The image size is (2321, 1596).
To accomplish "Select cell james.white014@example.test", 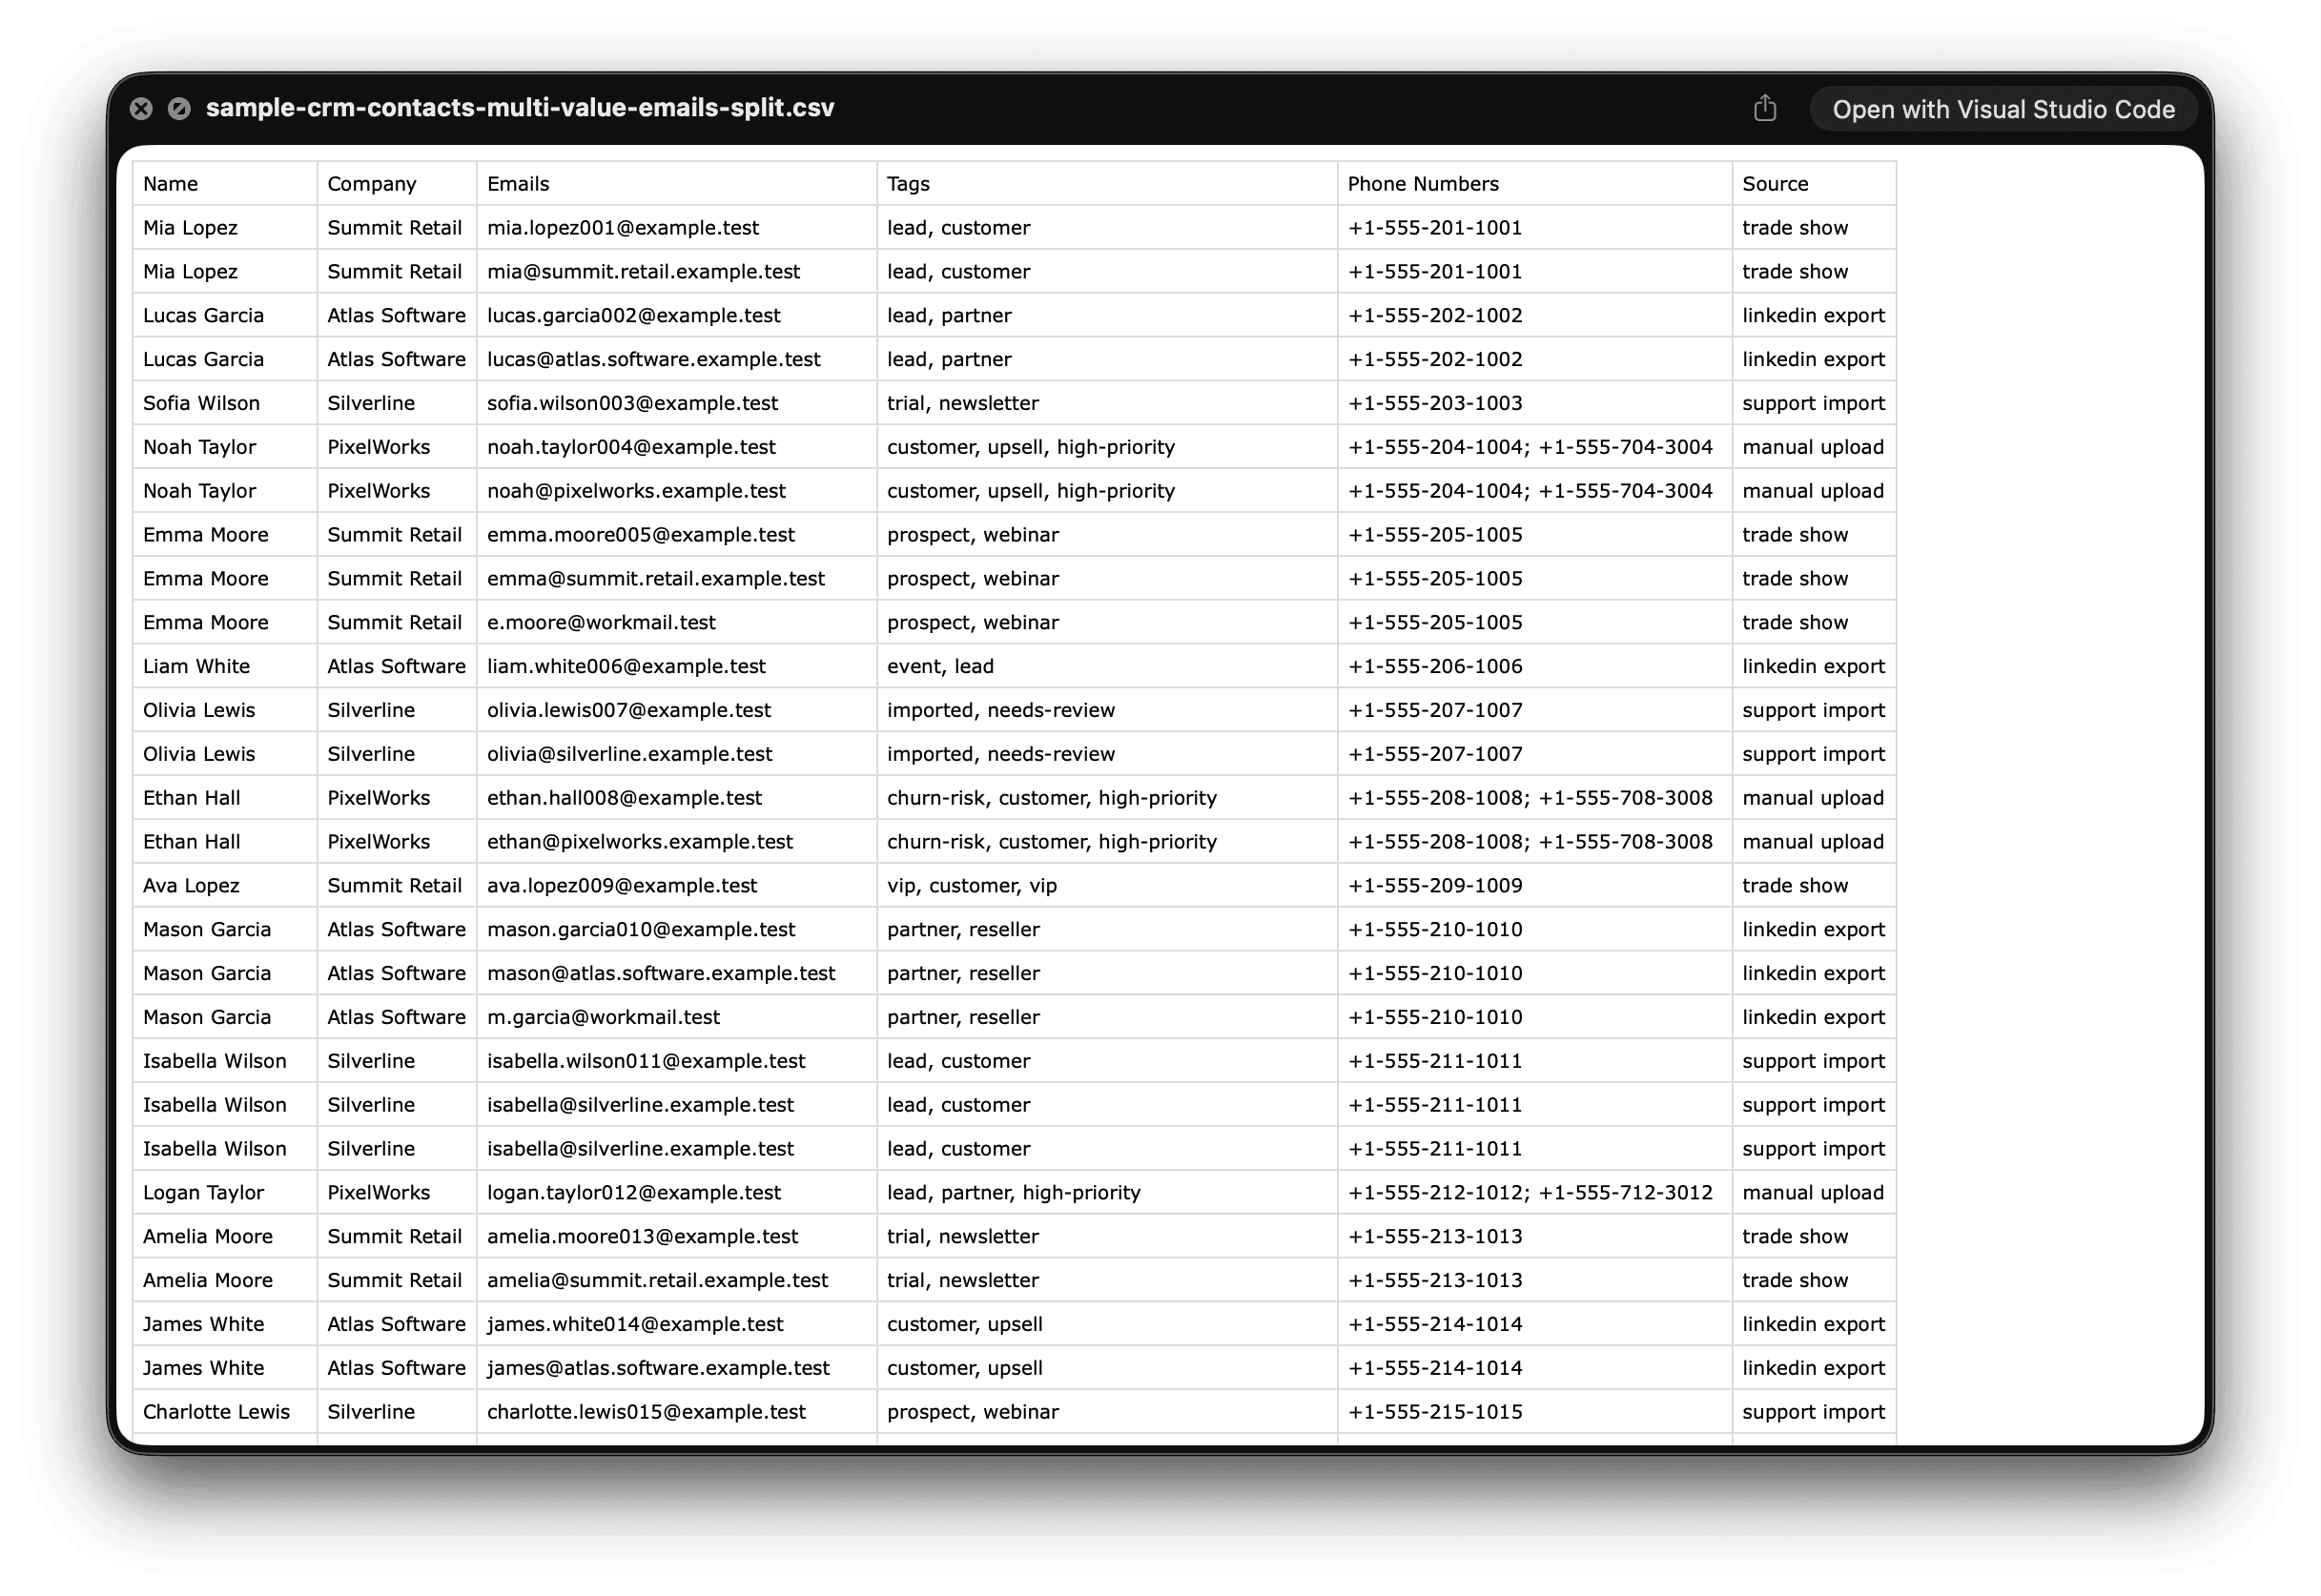I will pyautogui.click(x=677, y=1325).
